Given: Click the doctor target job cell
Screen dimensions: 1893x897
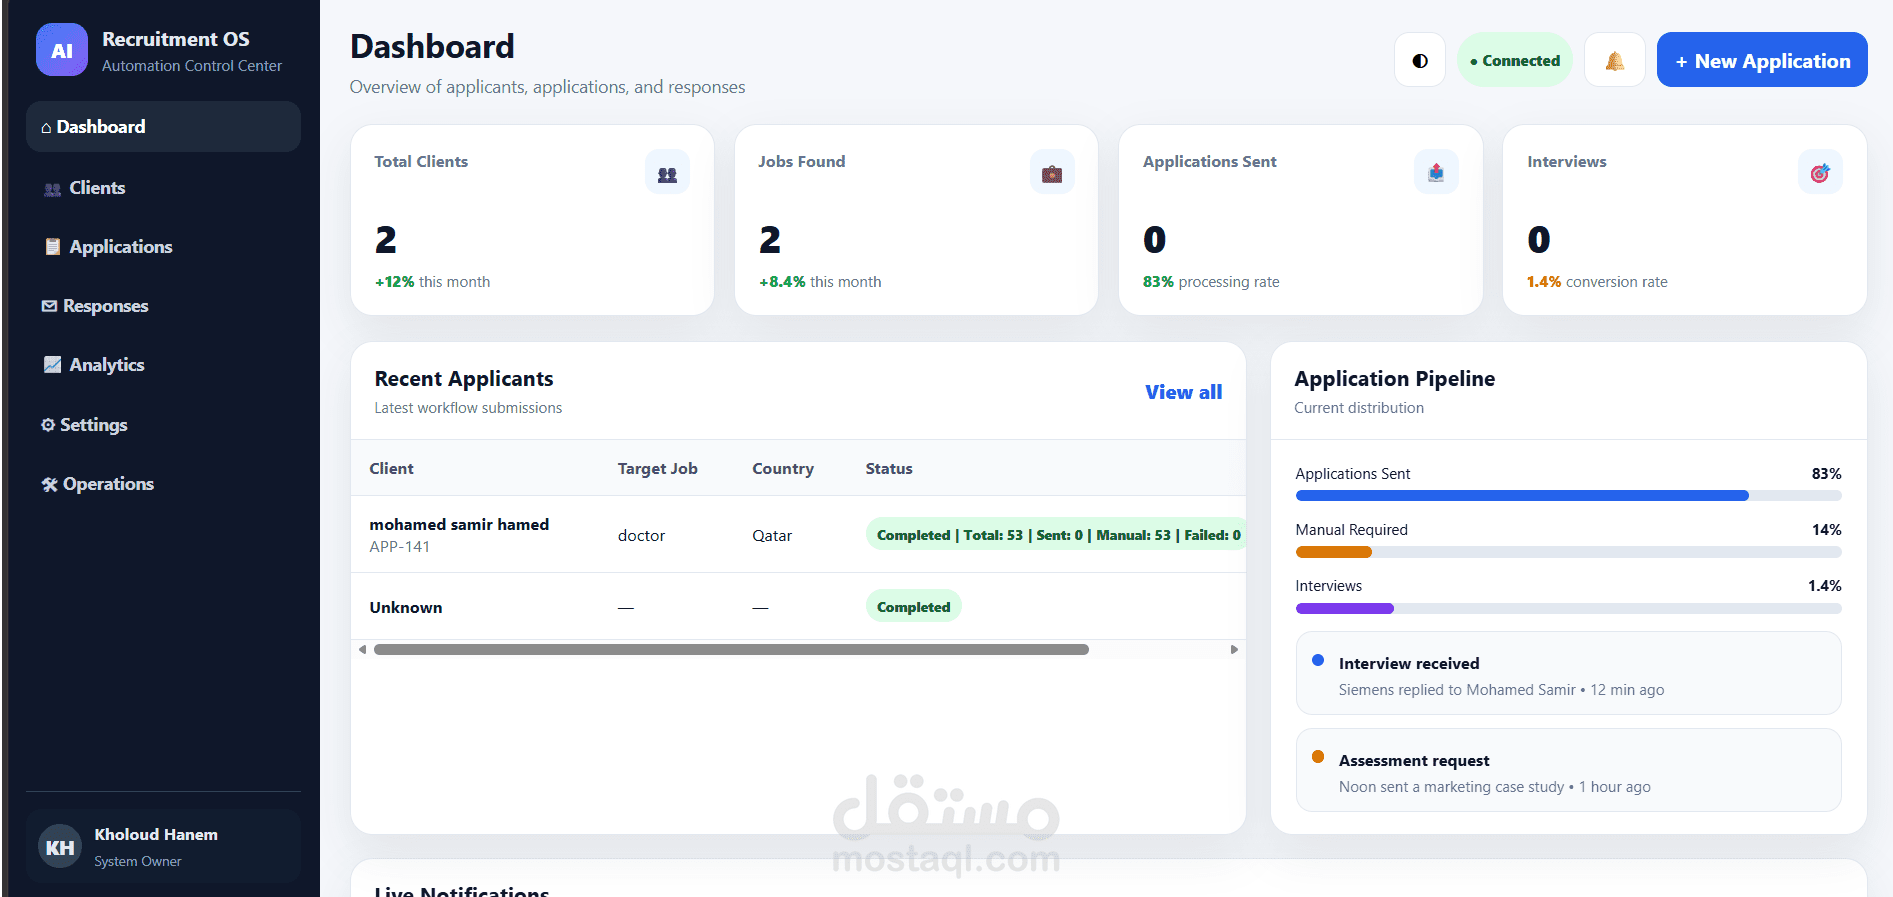Looking at the screenshot, I should coord(641,536).
